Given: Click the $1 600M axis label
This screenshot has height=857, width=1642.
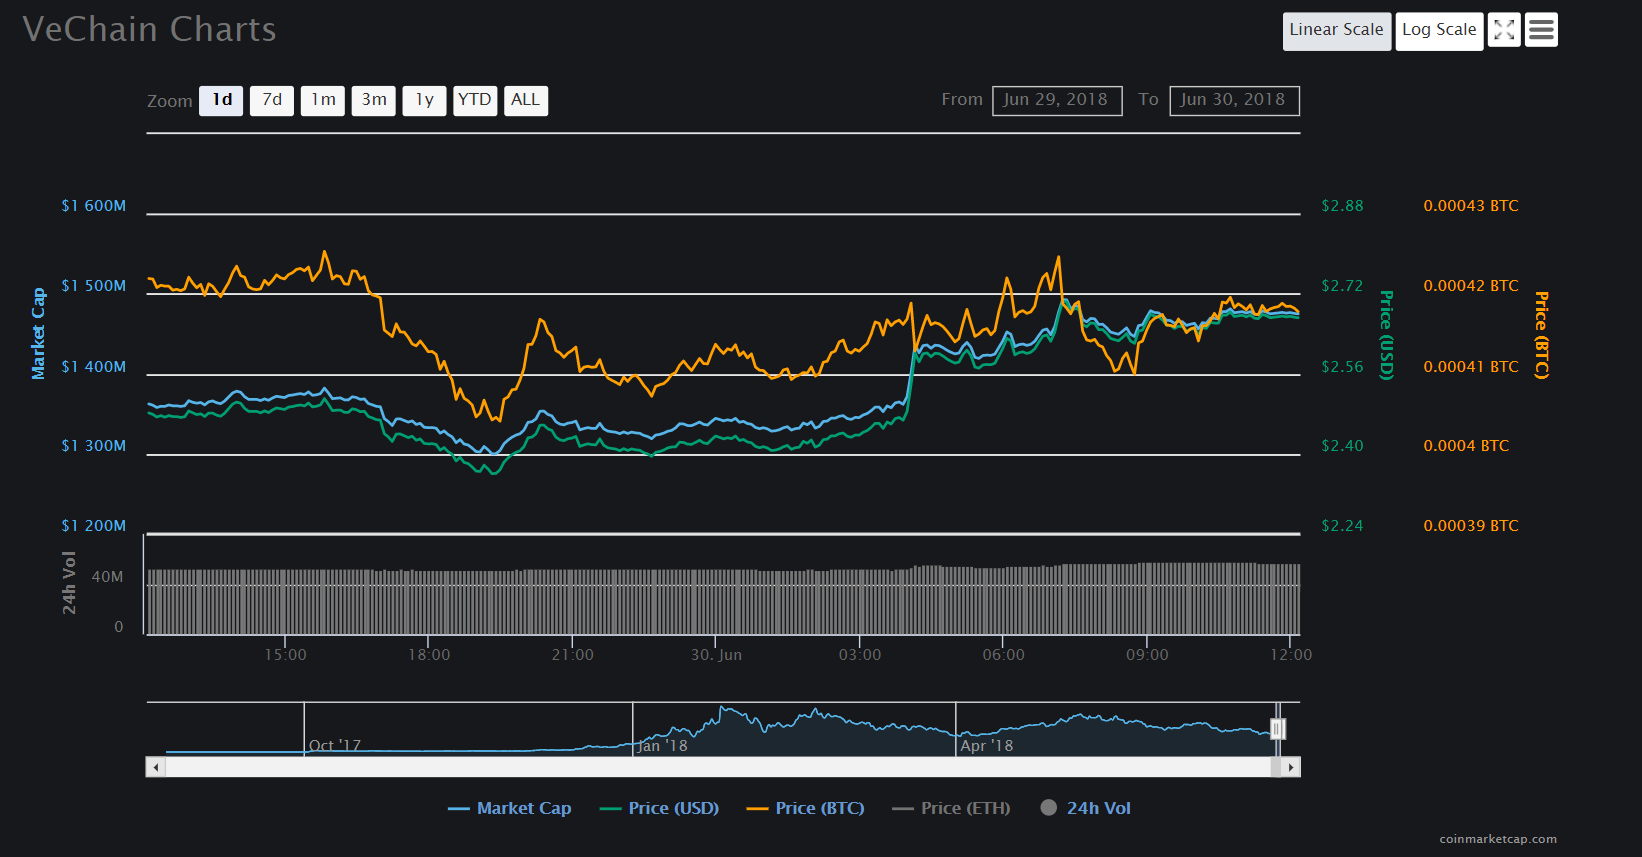Looking at the screenshot, I should [94, 206].
